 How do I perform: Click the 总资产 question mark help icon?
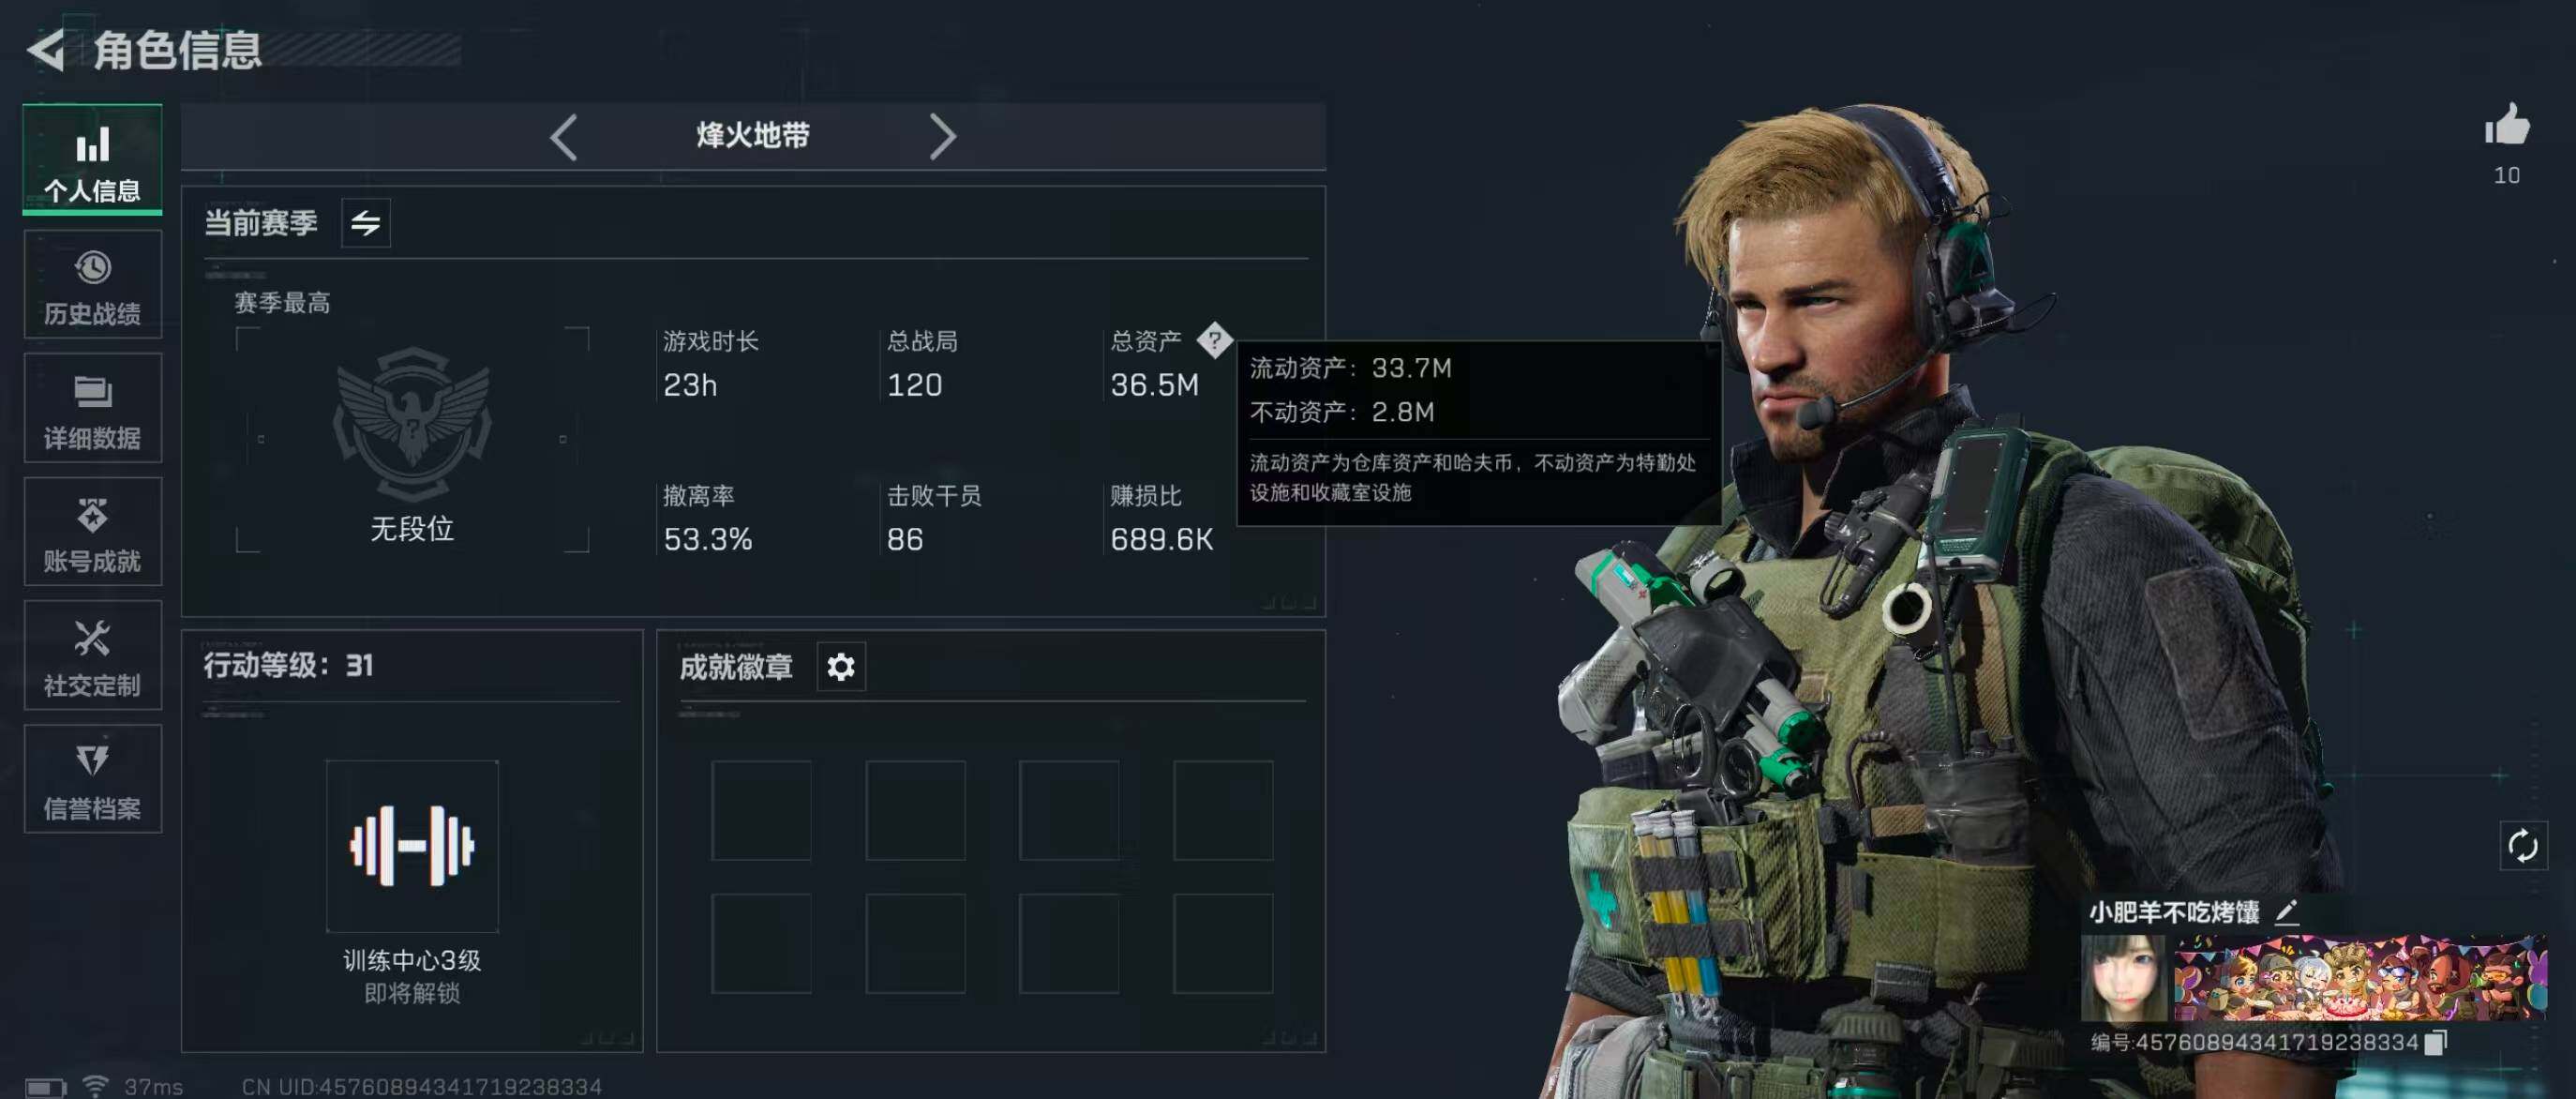(1214, 340)
